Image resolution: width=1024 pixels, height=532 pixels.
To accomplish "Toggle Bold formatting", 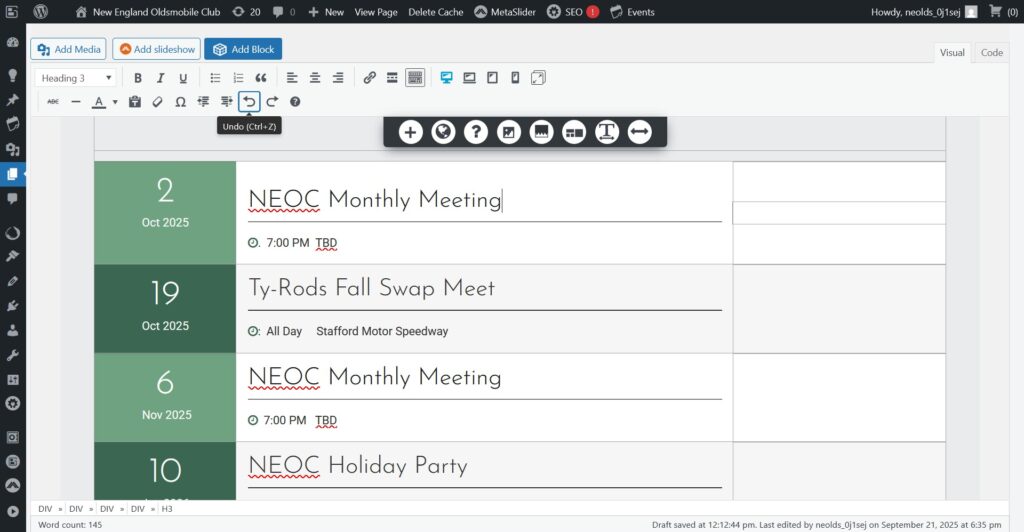I will (137, 78).
